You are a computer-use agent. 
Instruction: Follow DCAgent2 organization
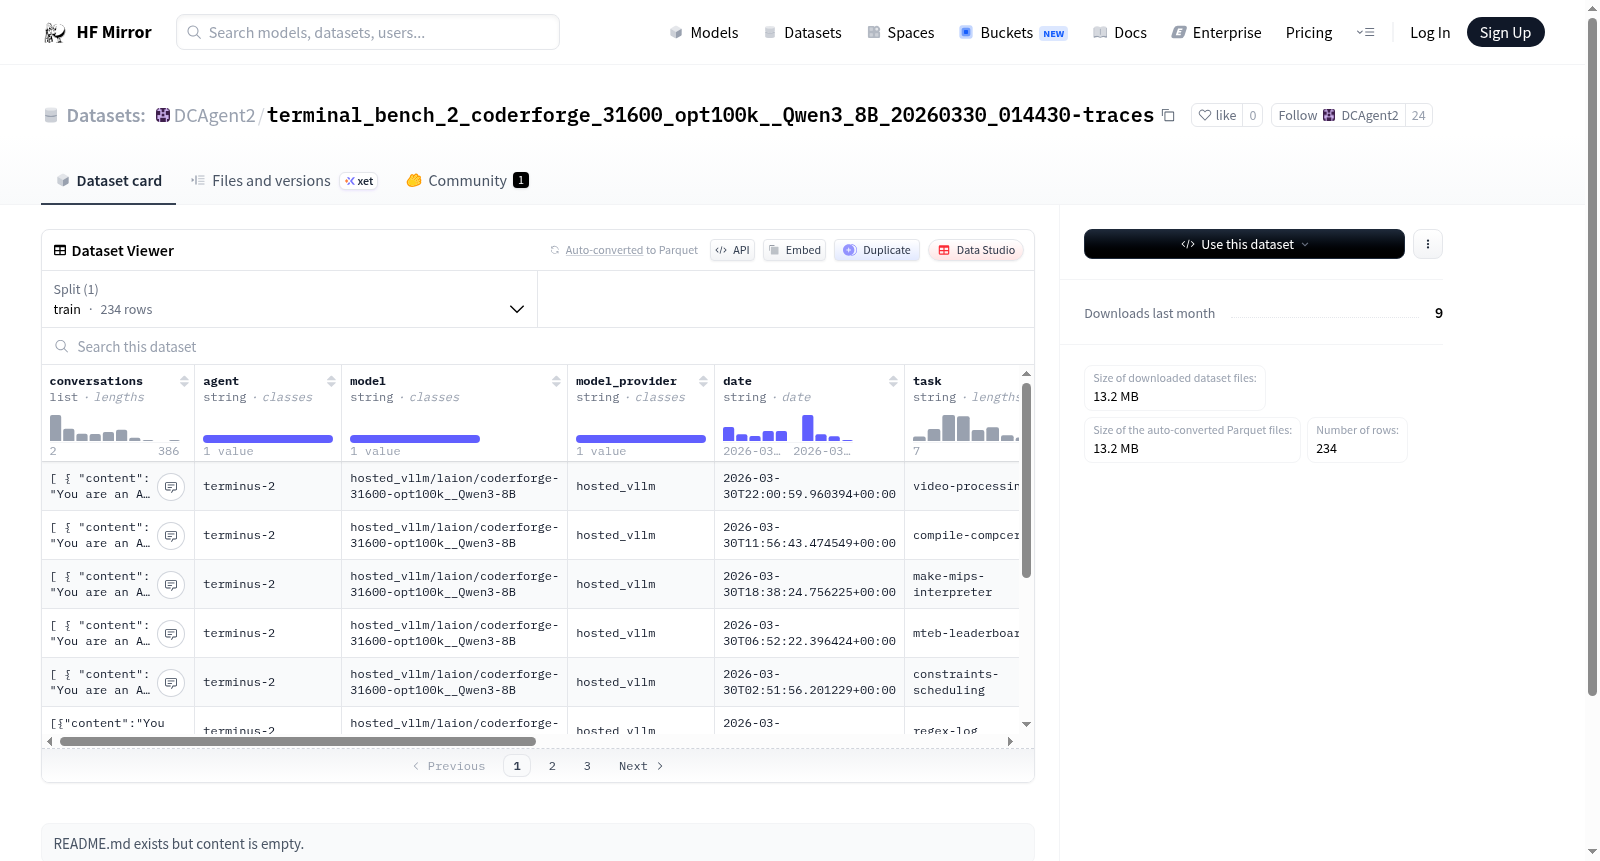1338,115
